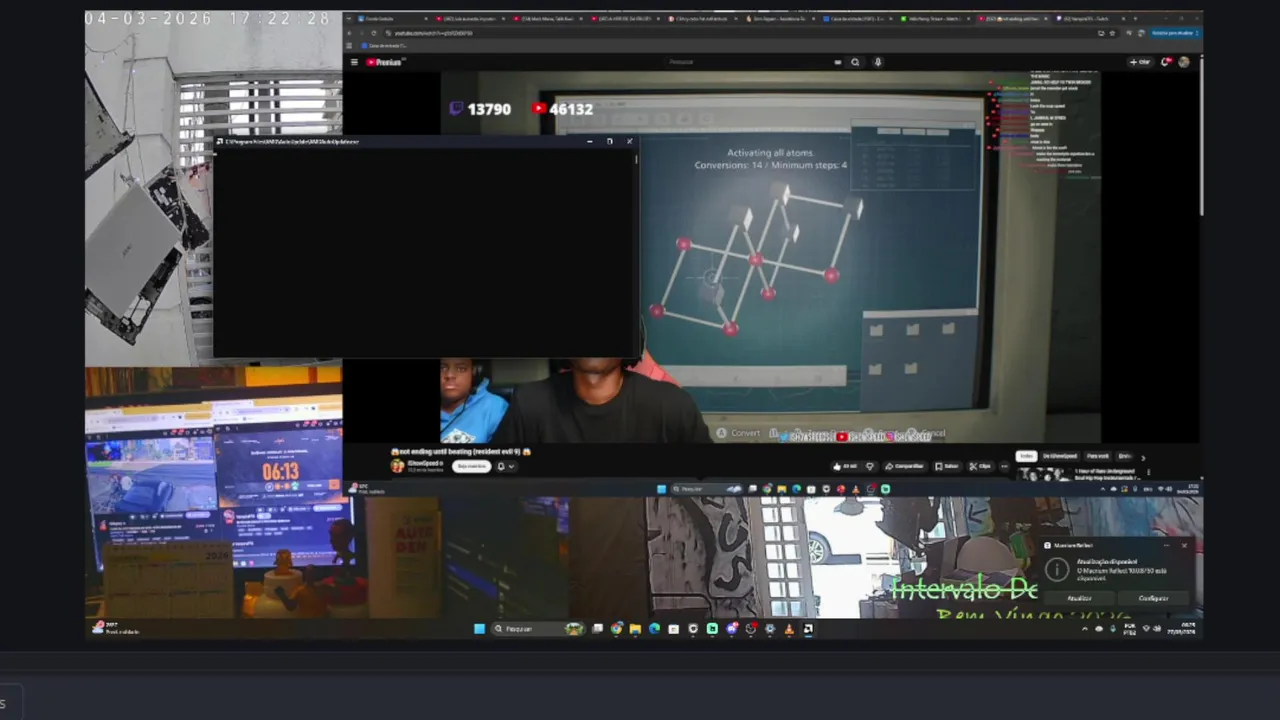
Task: Open more actions three-dot menu under video
Action: tap(1004, 466)
